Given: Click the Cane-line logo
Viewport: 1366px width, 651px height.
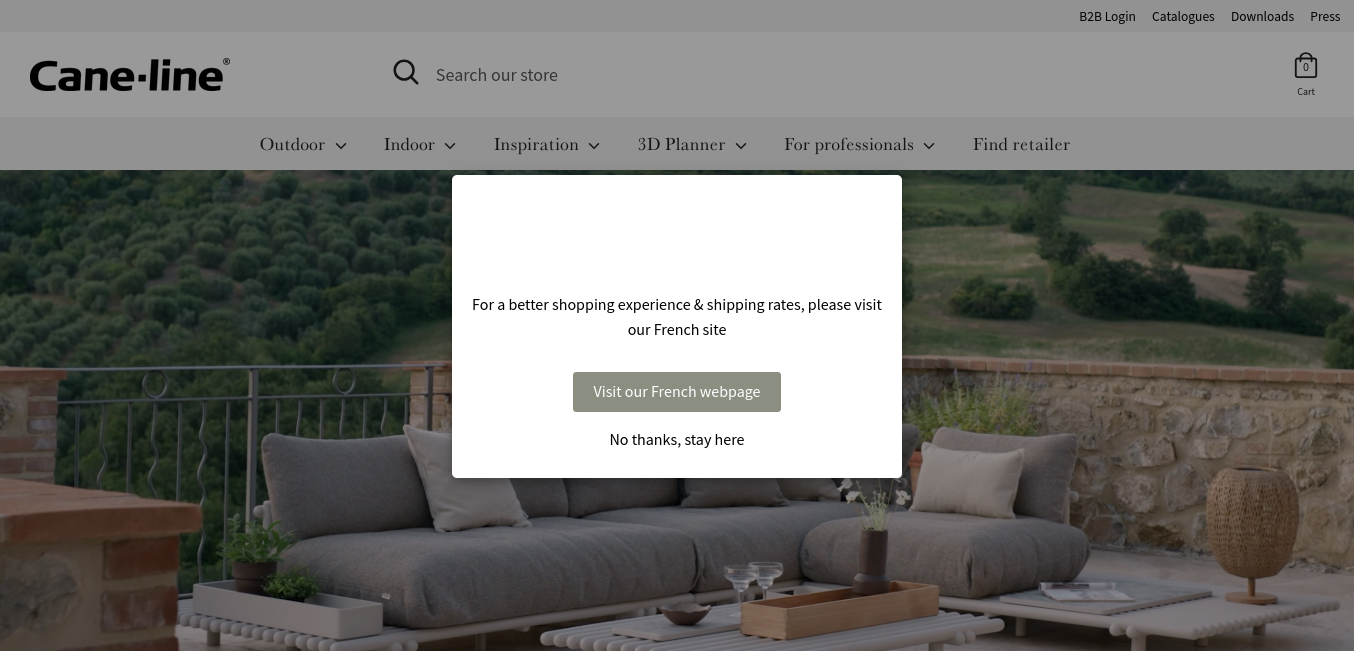Looking at the screenshot, I should [x=130, y=75].
